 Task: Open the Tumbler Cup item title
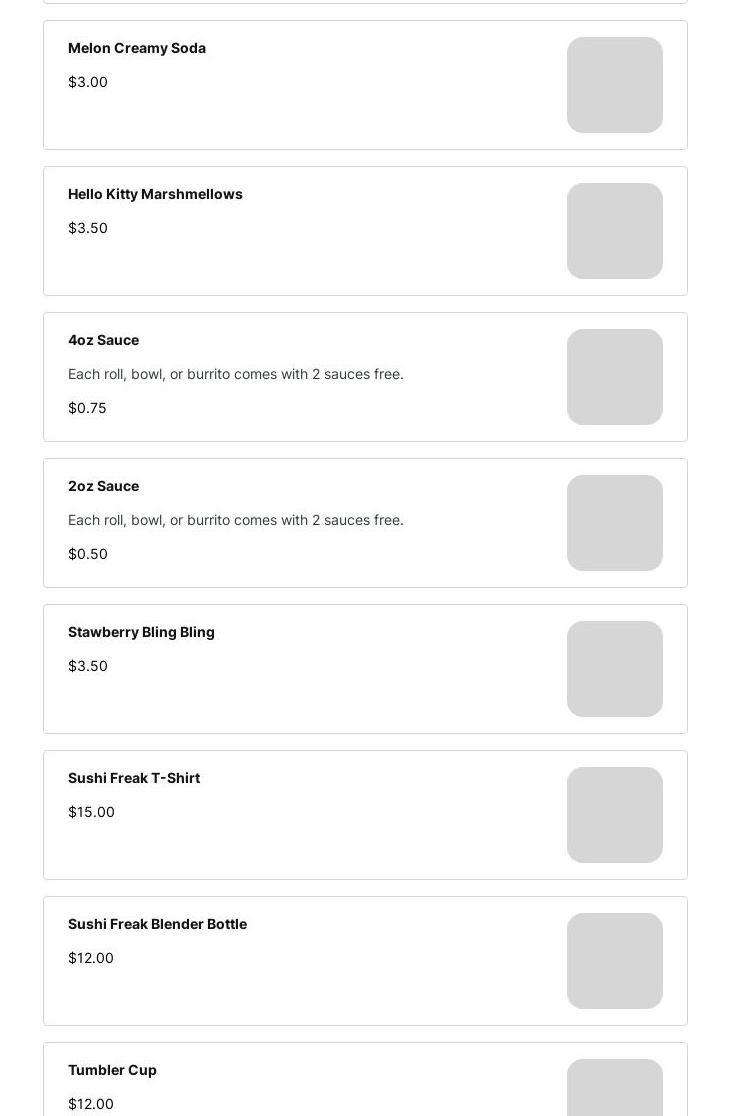pos(112,1070)
